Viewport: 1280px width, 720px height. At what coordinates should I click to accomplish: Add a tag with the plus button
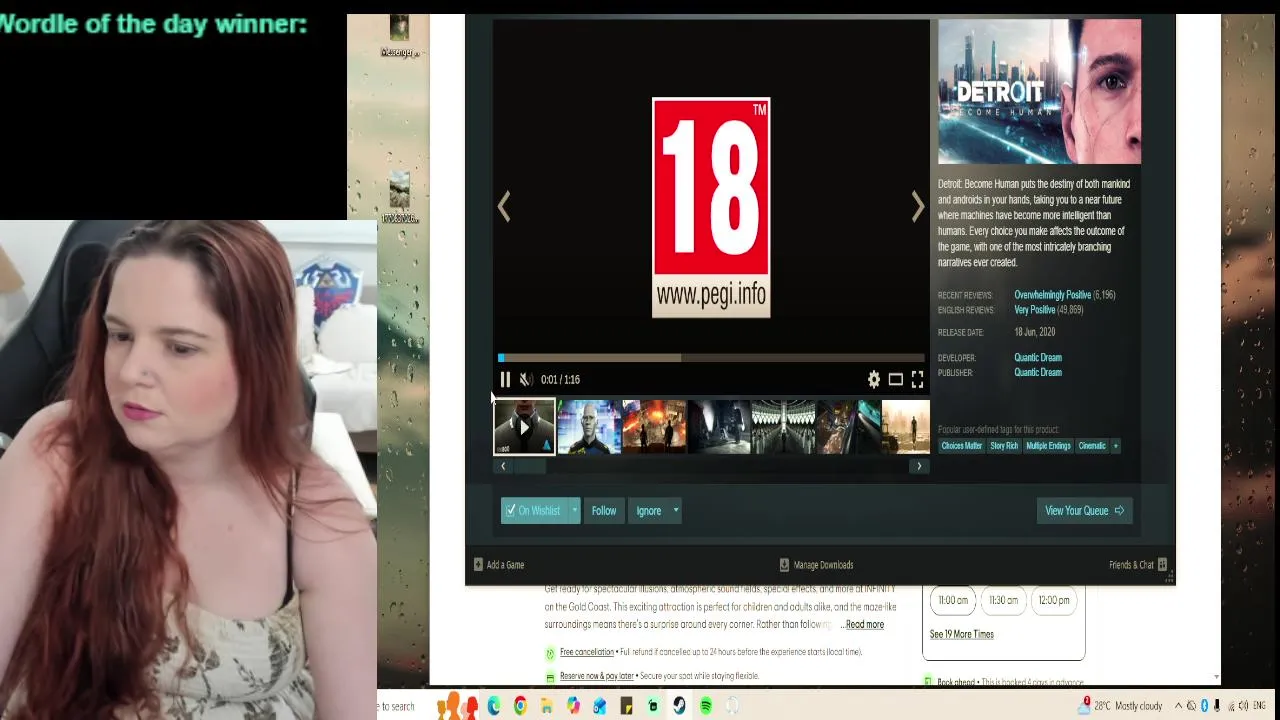pos(1116,446)
